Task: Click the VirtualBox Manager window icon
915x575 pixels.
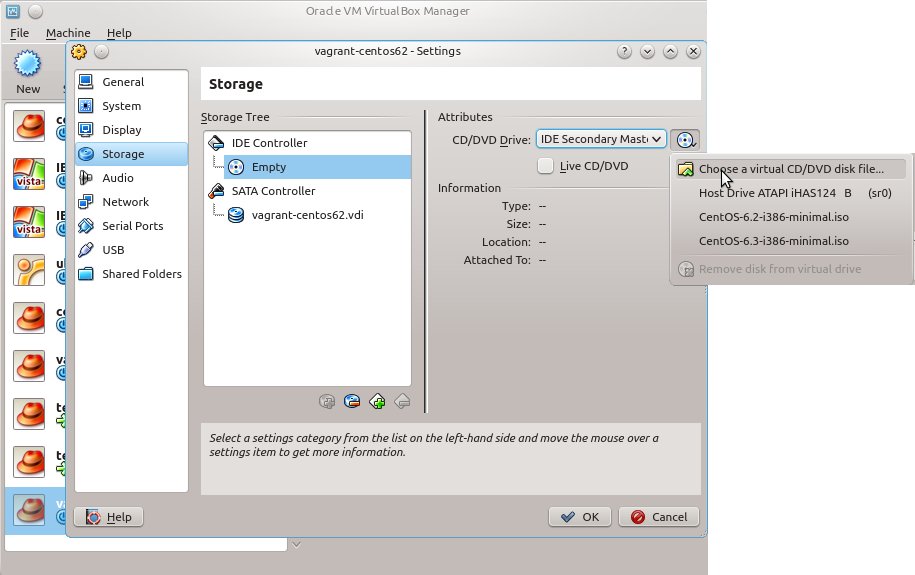Action: pos(12,11)
